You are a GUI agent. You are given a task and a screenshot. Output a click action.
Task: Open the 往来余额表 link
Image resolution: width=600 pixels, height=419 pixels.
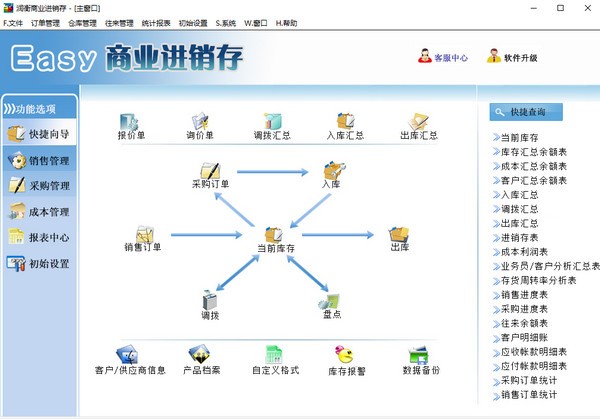[520, 323]
